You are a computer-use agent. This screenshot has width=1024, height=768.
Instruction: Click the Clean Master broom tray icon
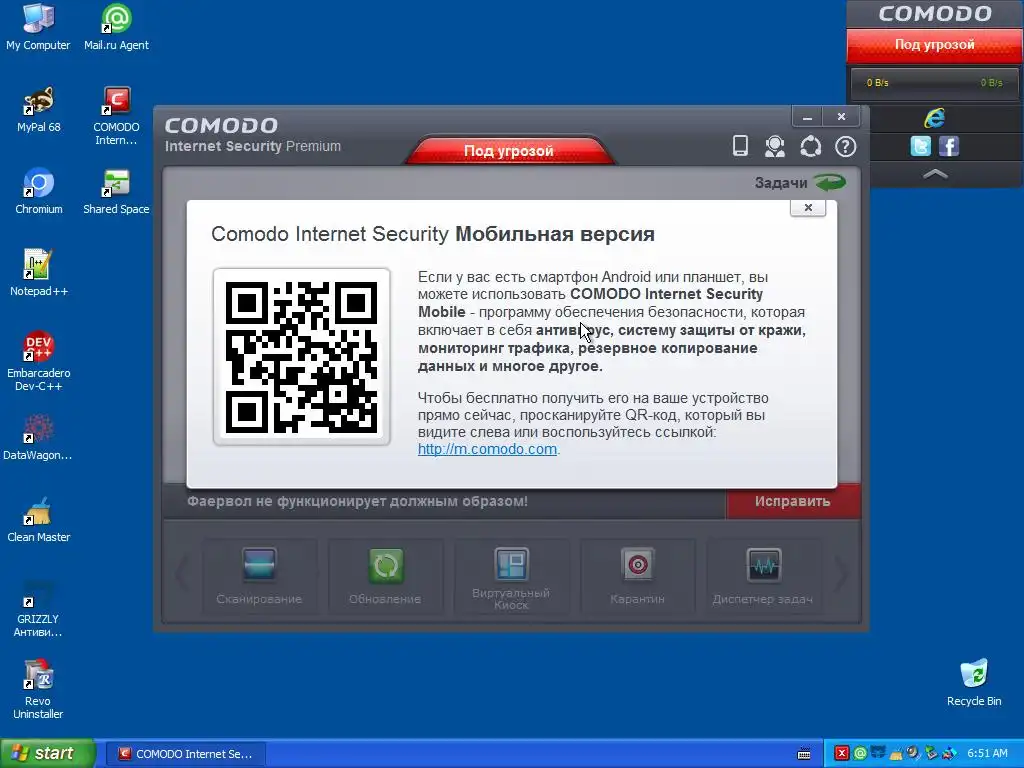tap(896, 754)
